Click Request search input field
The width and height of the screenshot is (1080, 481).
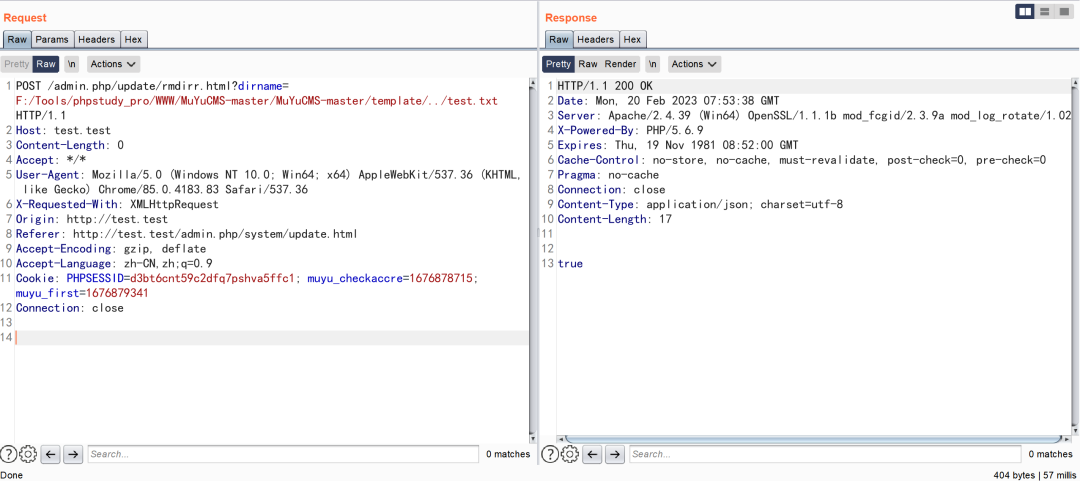coord(283,454)
